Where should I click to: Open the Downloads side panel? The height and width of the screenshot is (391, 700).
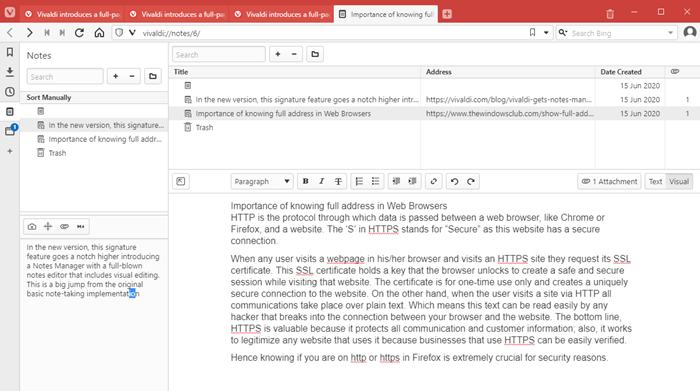point(9,72)
